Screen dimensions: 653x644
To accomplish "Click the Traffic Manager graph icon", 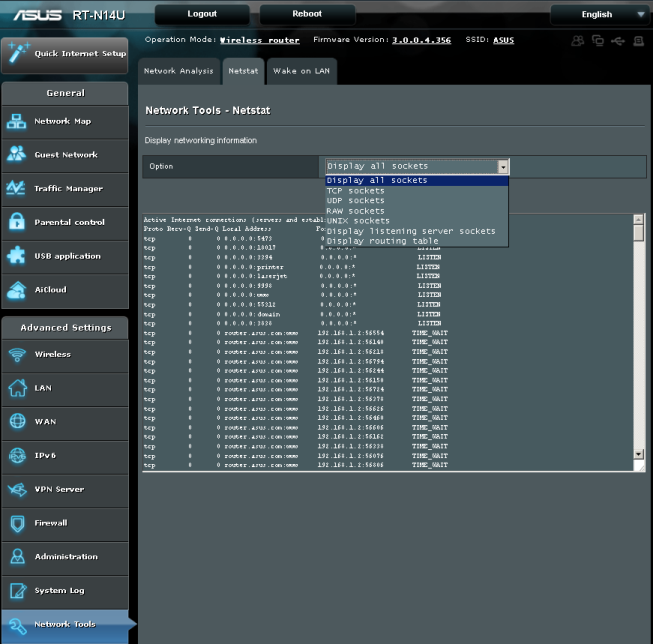I will 16,188.
